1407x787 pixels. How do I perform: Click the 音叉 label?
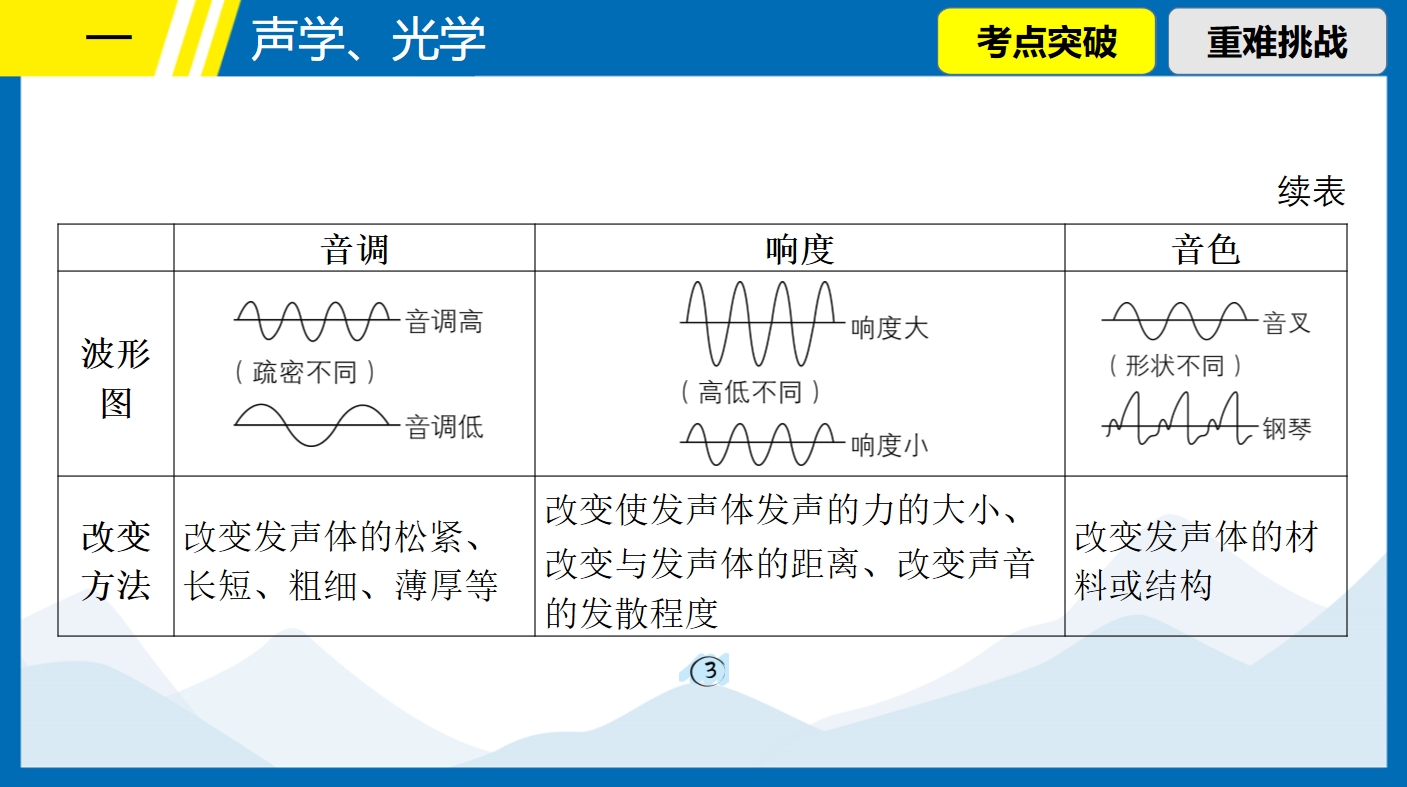tap(1287, 323)
